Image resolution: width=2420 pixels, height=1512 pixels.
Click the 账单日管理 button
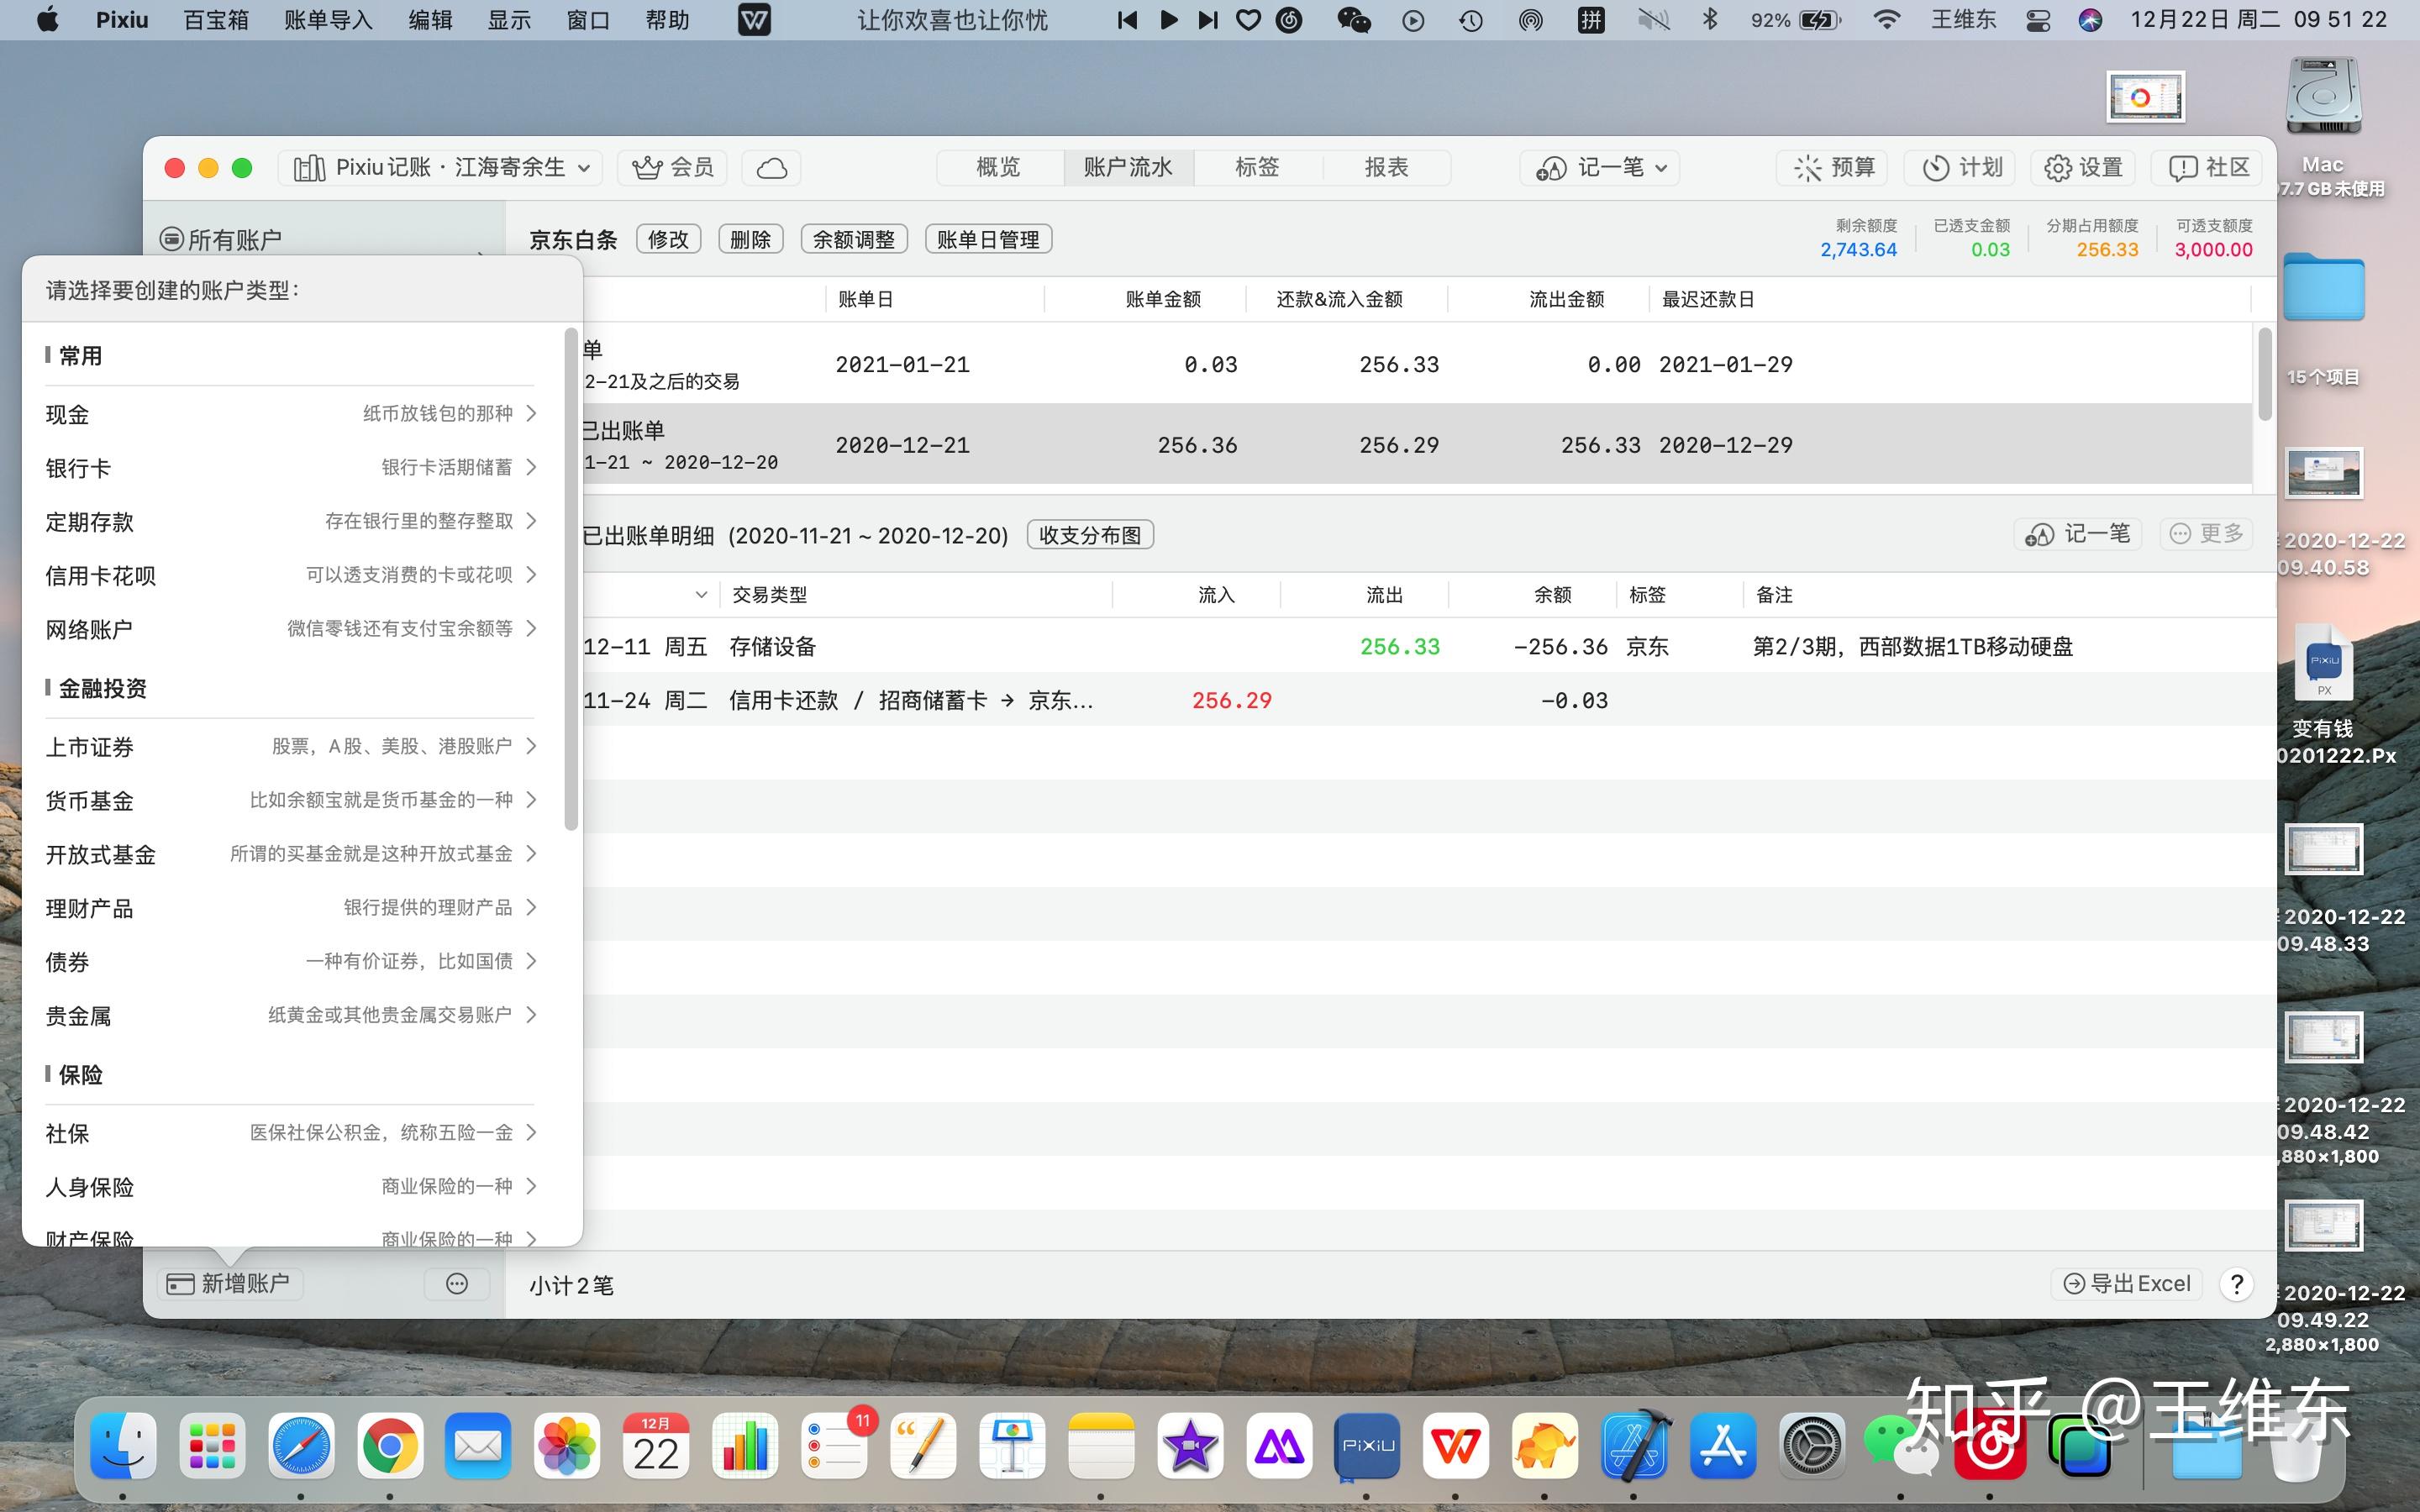[x=988, y=240]
